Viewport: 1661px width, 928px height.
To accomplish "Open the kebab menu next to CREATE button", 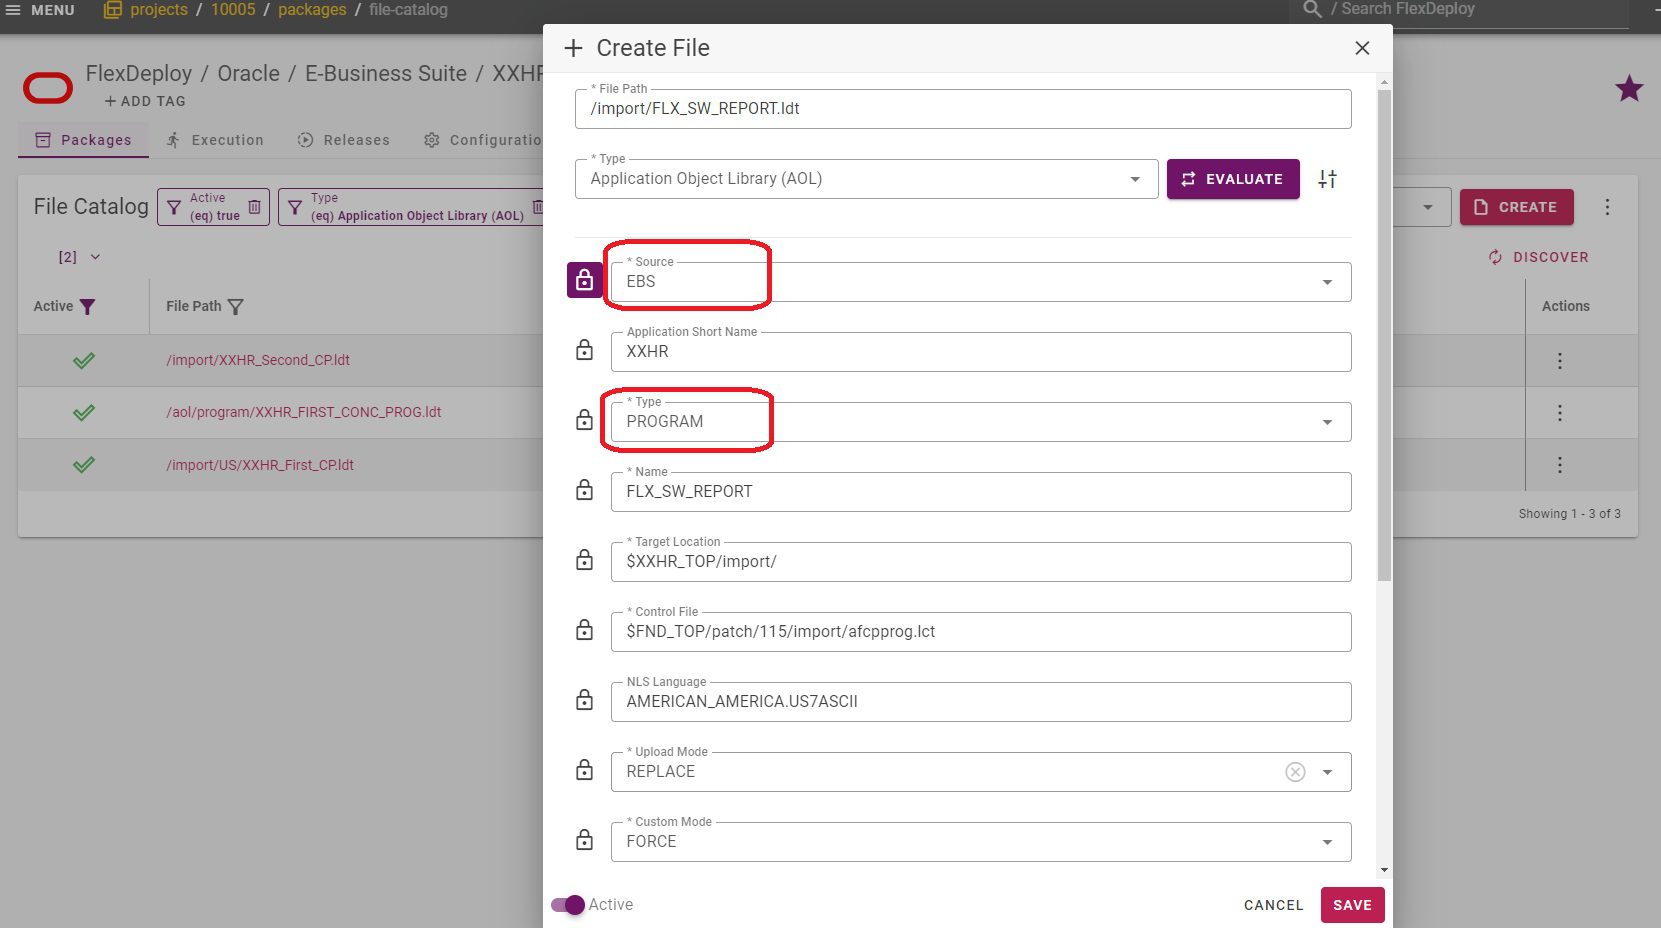I will tap(1608, 207).
